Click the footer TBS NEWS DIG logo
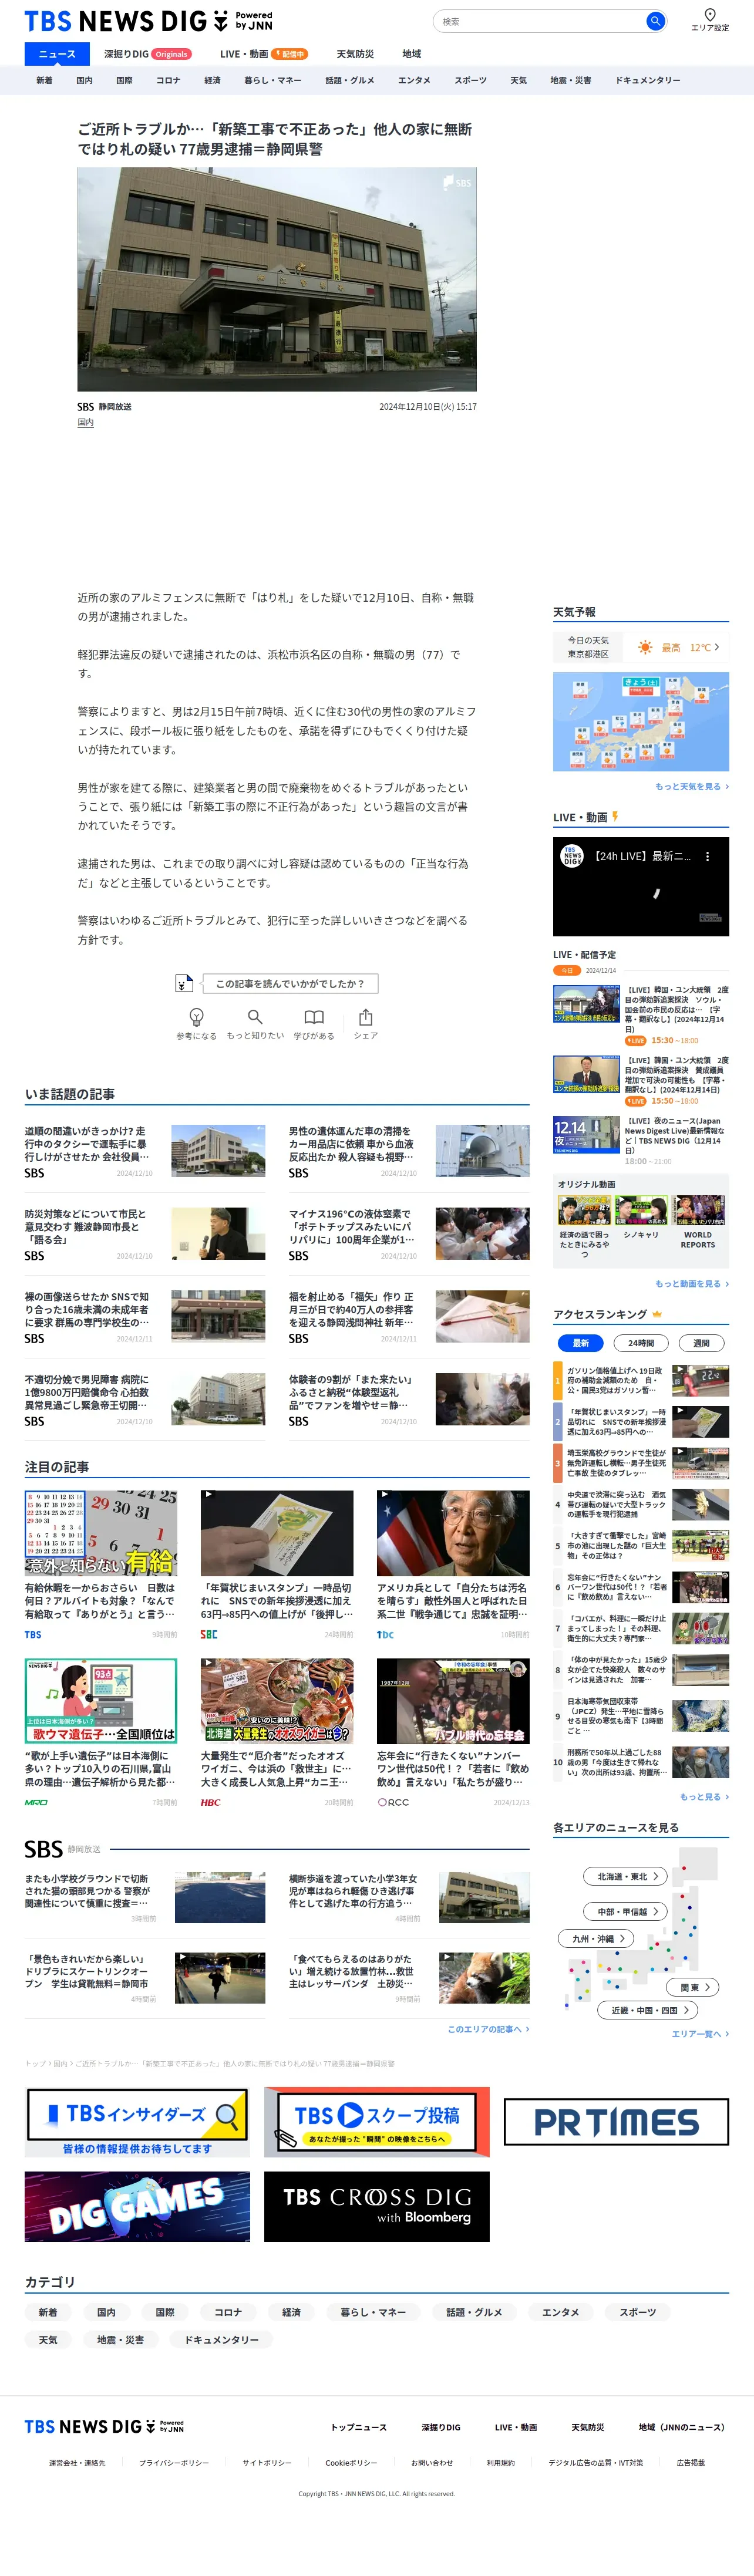Screen dimensions: 754x2576 click(x=104, y=2426)
